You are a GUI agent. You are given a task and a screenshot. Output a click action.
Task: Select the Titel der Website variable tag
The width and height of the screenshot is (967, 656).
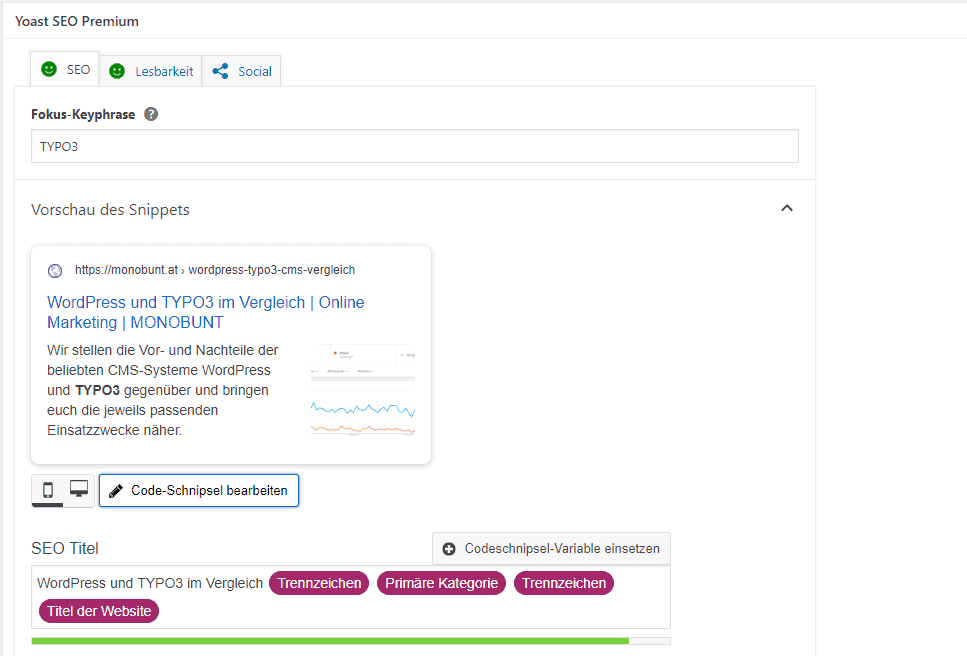tap(99, 611)
